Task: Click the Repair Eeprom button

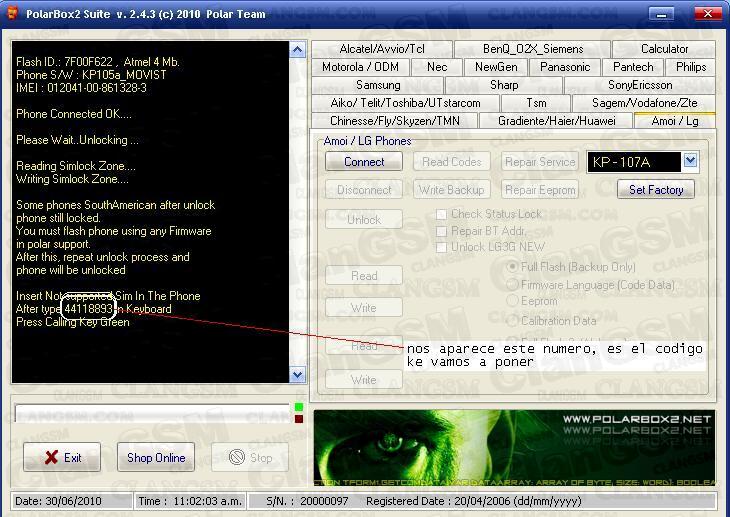Action: (540, 190)
